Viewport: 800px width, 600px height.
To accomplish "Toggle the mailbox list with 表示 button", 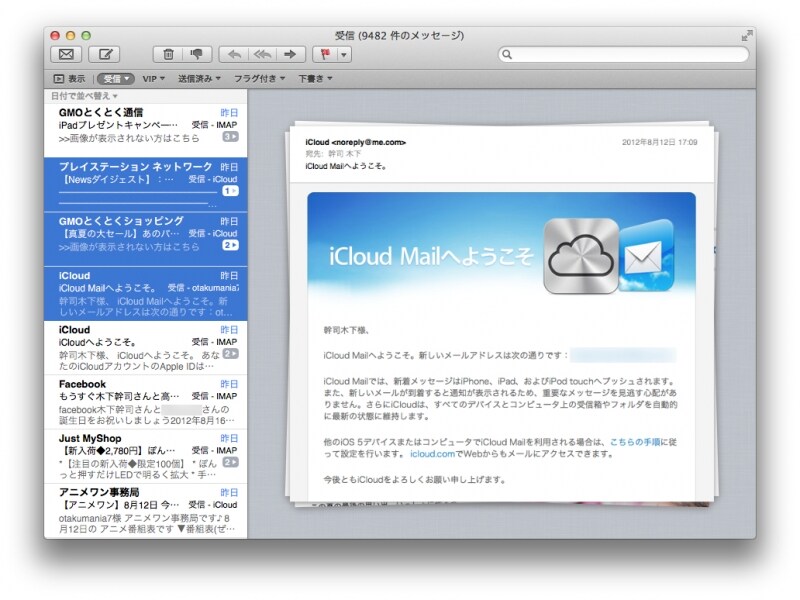I will (68, 78).
